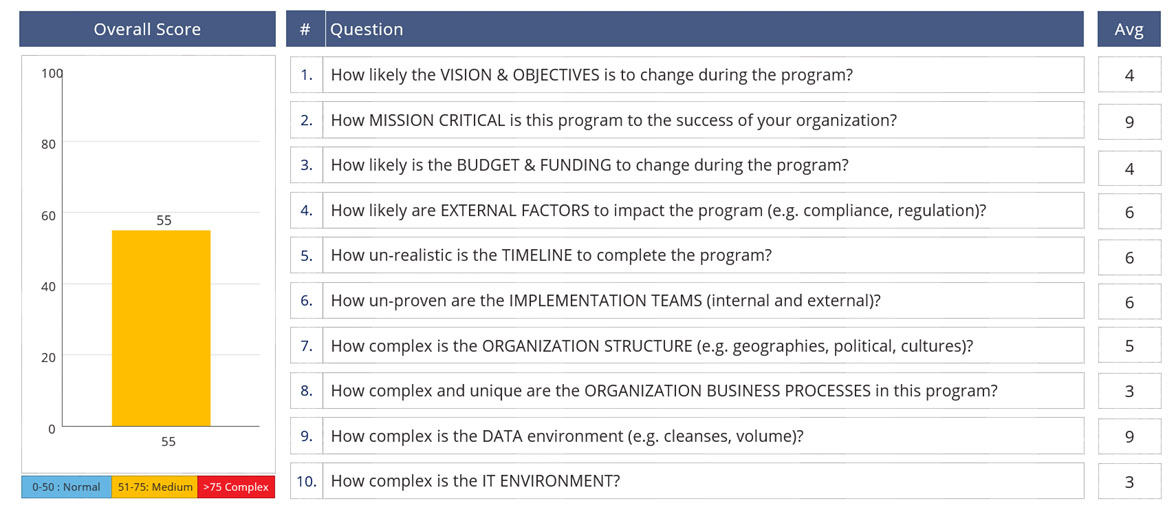Screen dimensions: 1176x521
Task: Click the Avg field for ORGANIZATION STRUCTURE
Action: tap(1129, 346)
